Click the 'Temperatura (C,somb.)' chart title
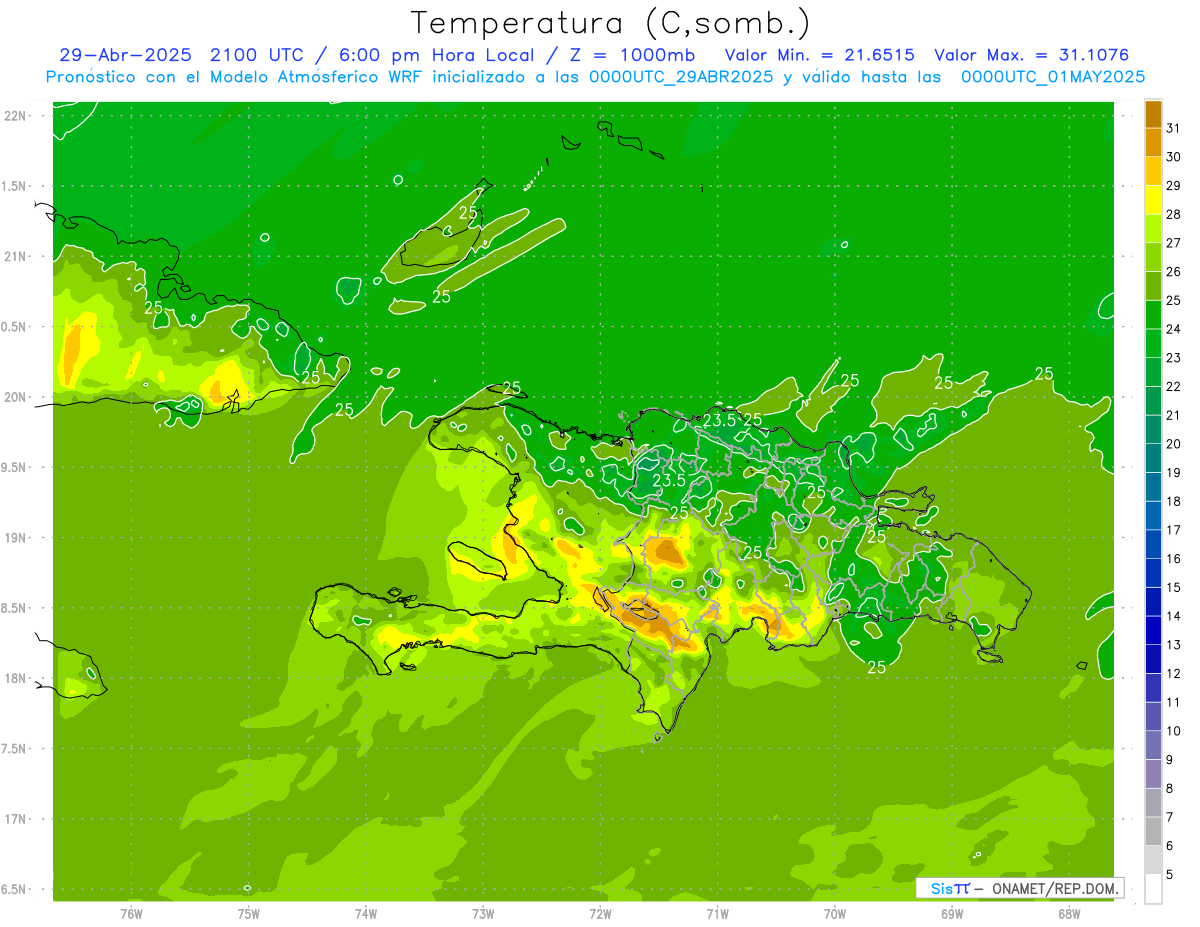The width and height of the screenshot is (1200, 927). tap(610, 24)
